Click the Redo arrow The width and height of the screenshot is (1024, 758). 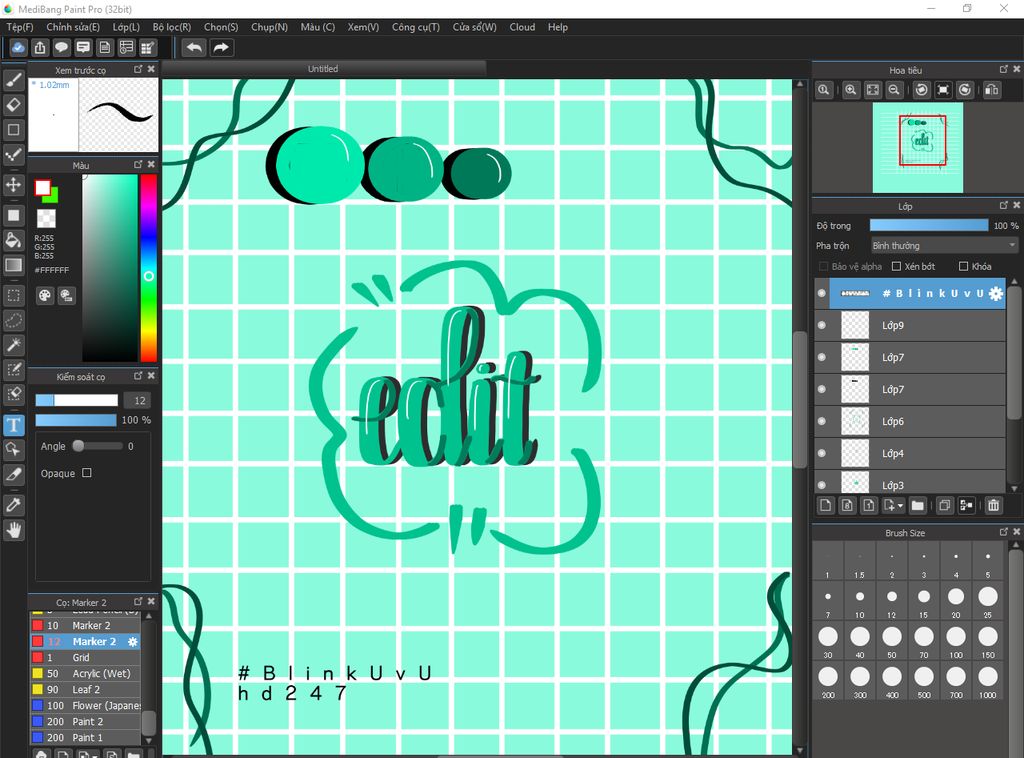221,48
